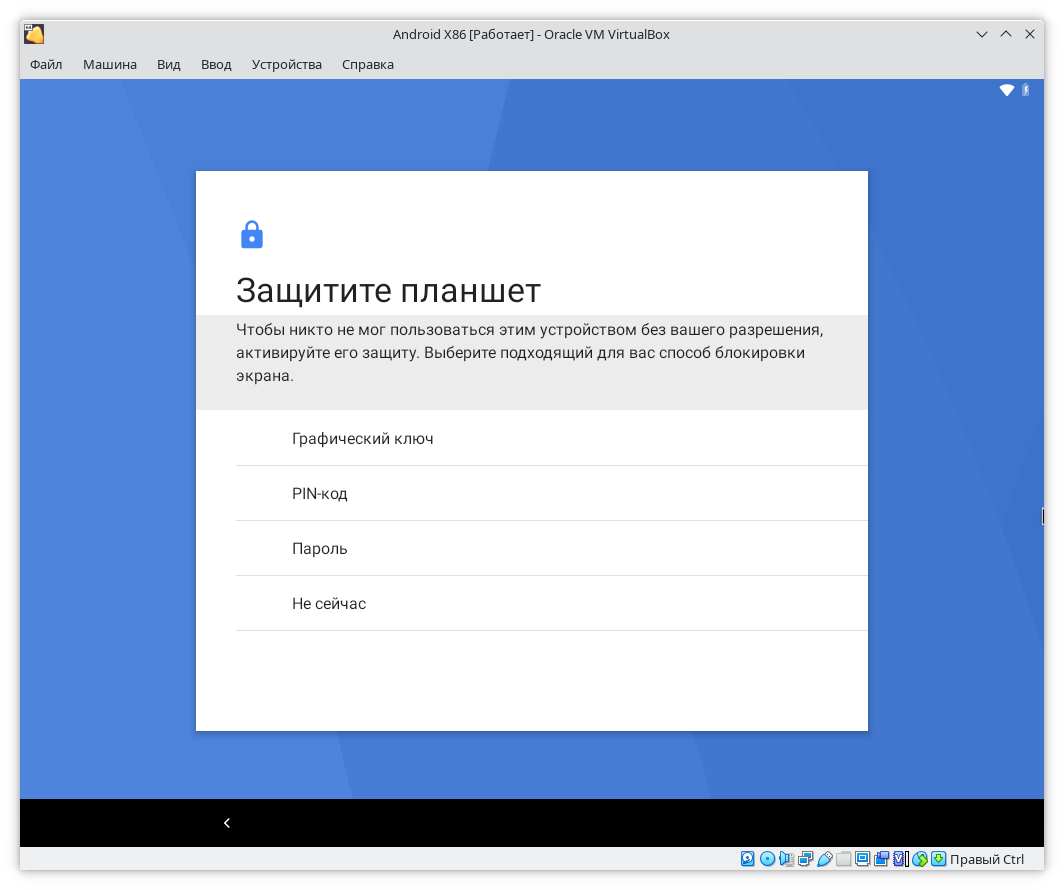Click the optical disk indicator icon
The height and width of the screenshot is (890, 1064).
[x=767, y=859]
